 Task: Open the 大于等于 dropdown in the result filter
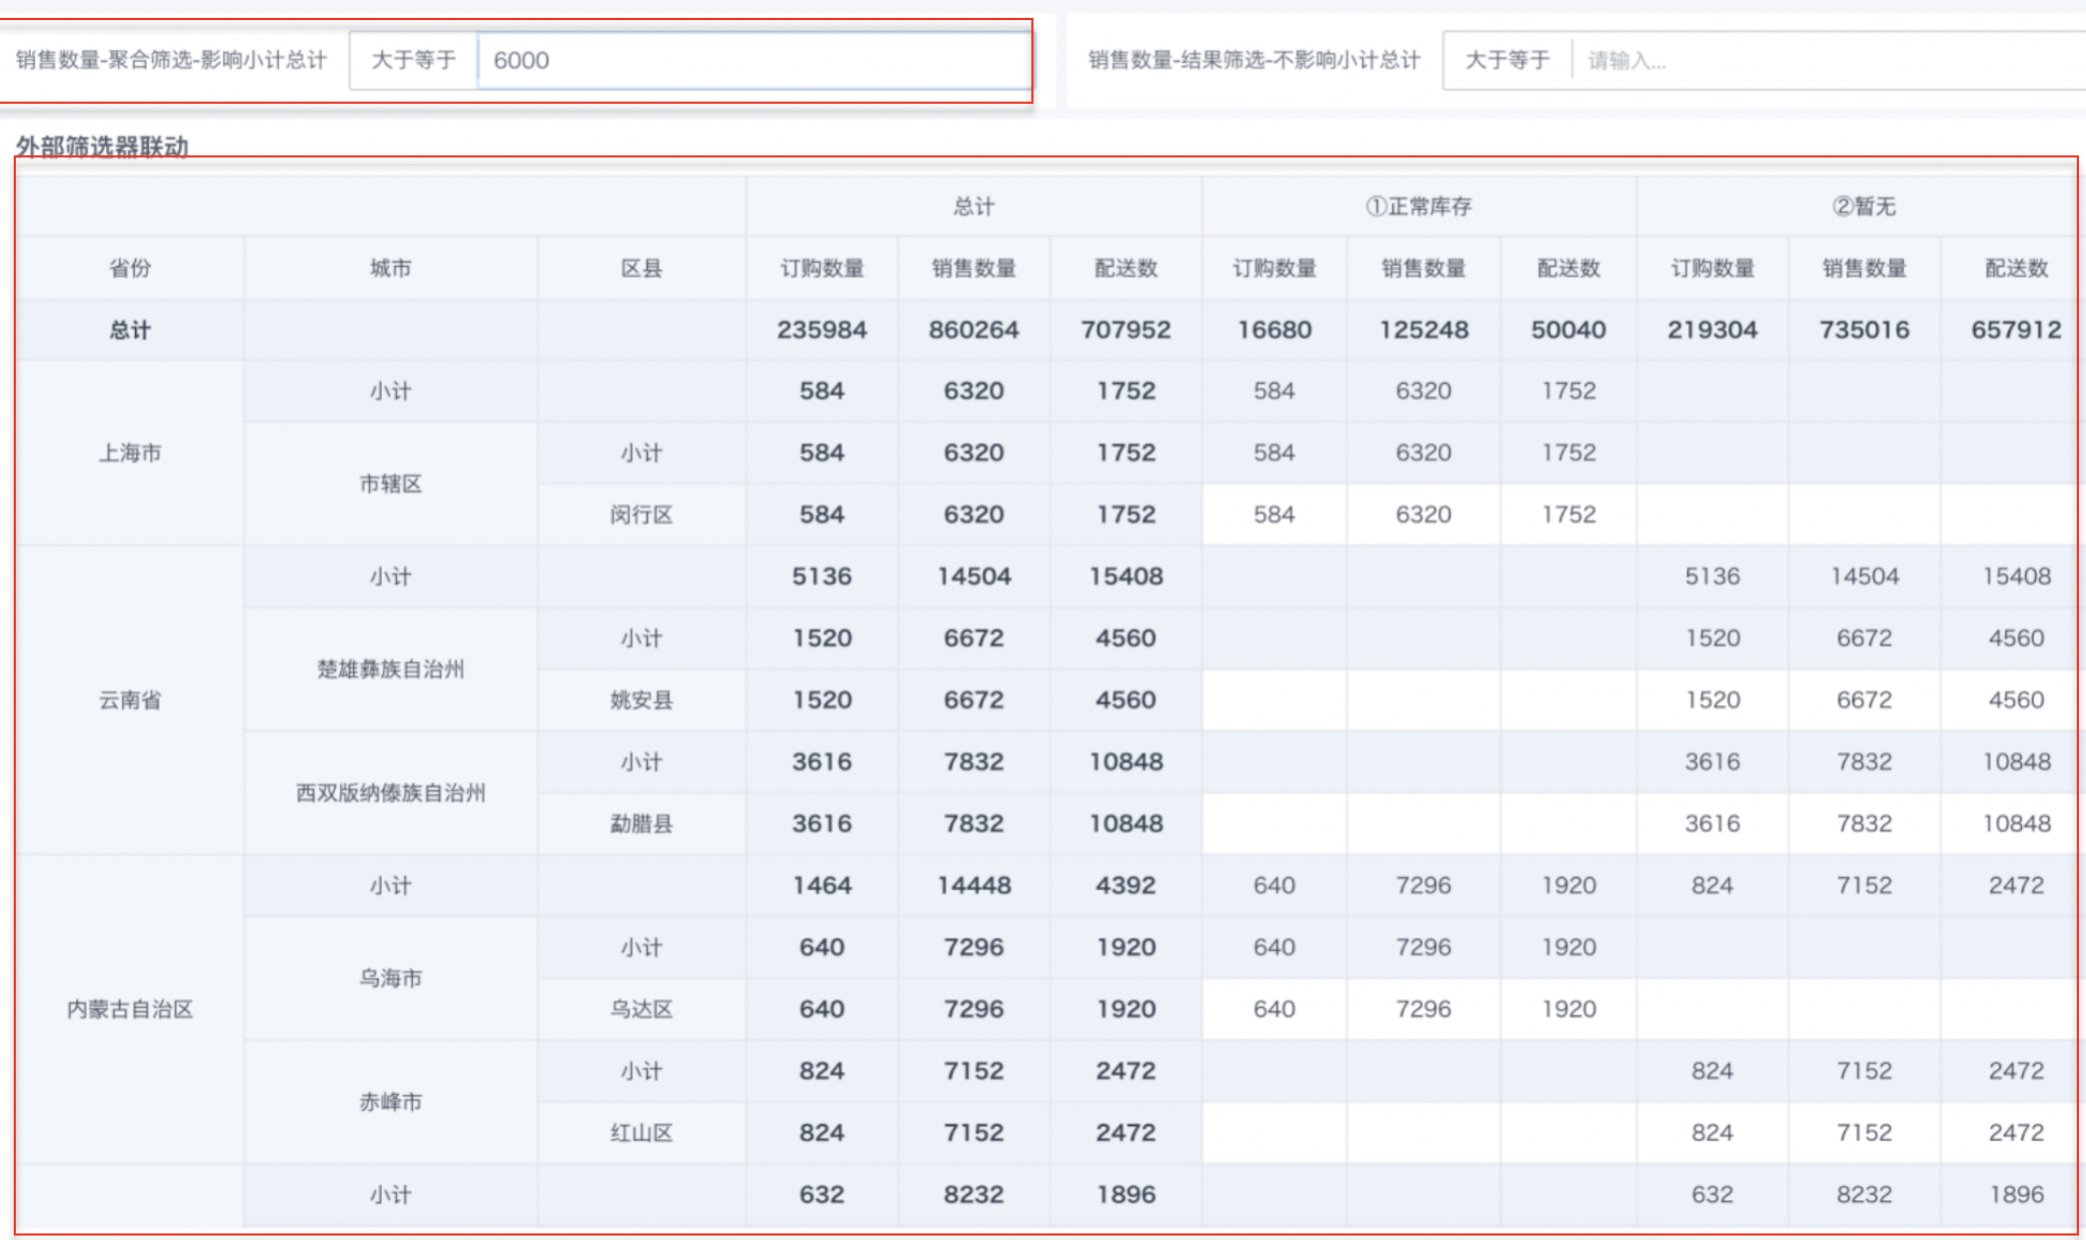click(1506, 60)
